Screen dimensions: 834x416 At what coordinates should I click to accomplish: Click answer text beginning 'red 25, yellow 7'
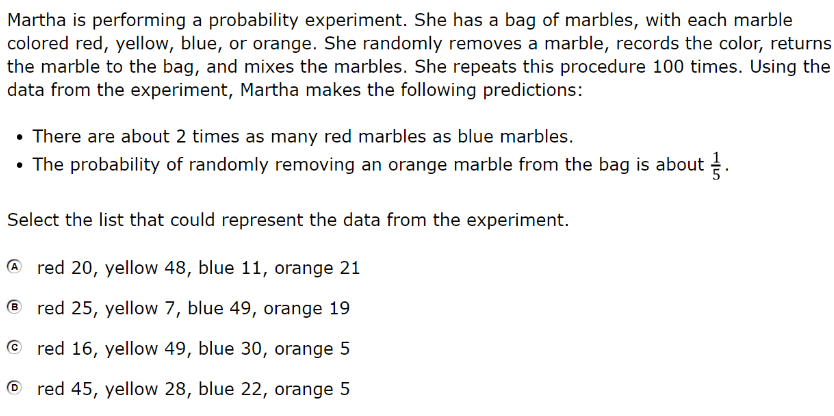coord(193,308)
